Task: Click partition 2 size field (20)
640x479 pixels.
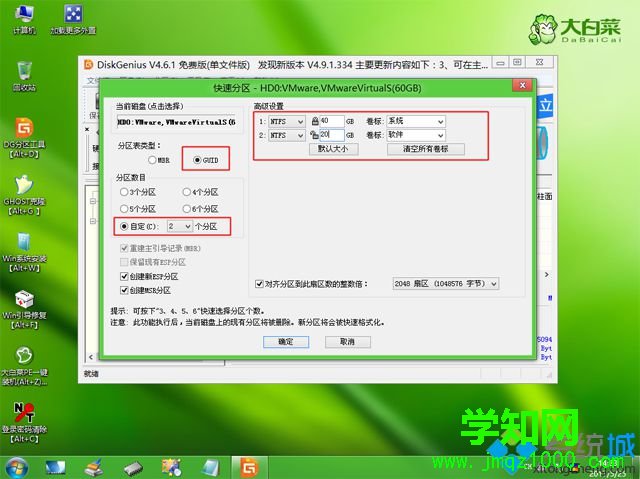Action: [x=332, y=135]
